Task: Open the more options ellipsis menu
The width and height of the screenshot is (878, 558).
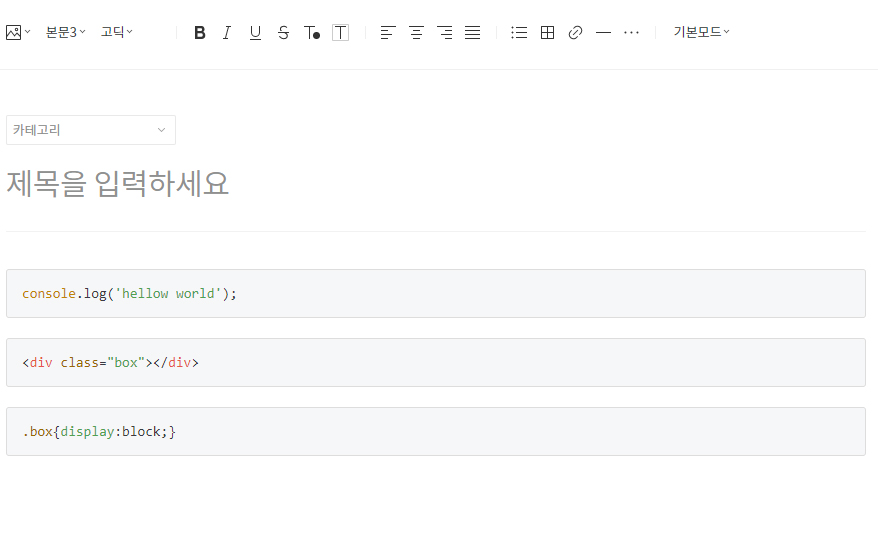Action: click(x=632, y=33)
